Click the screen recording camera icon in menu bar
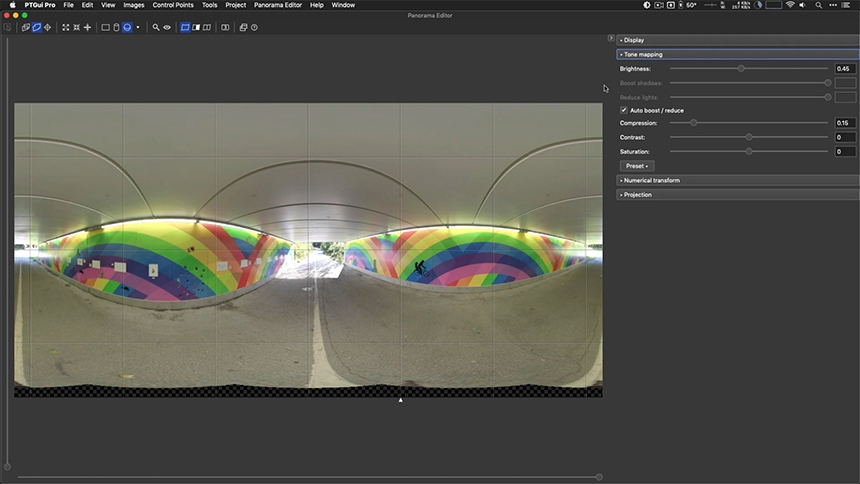The image size is (860, 484). coord(659,5)
